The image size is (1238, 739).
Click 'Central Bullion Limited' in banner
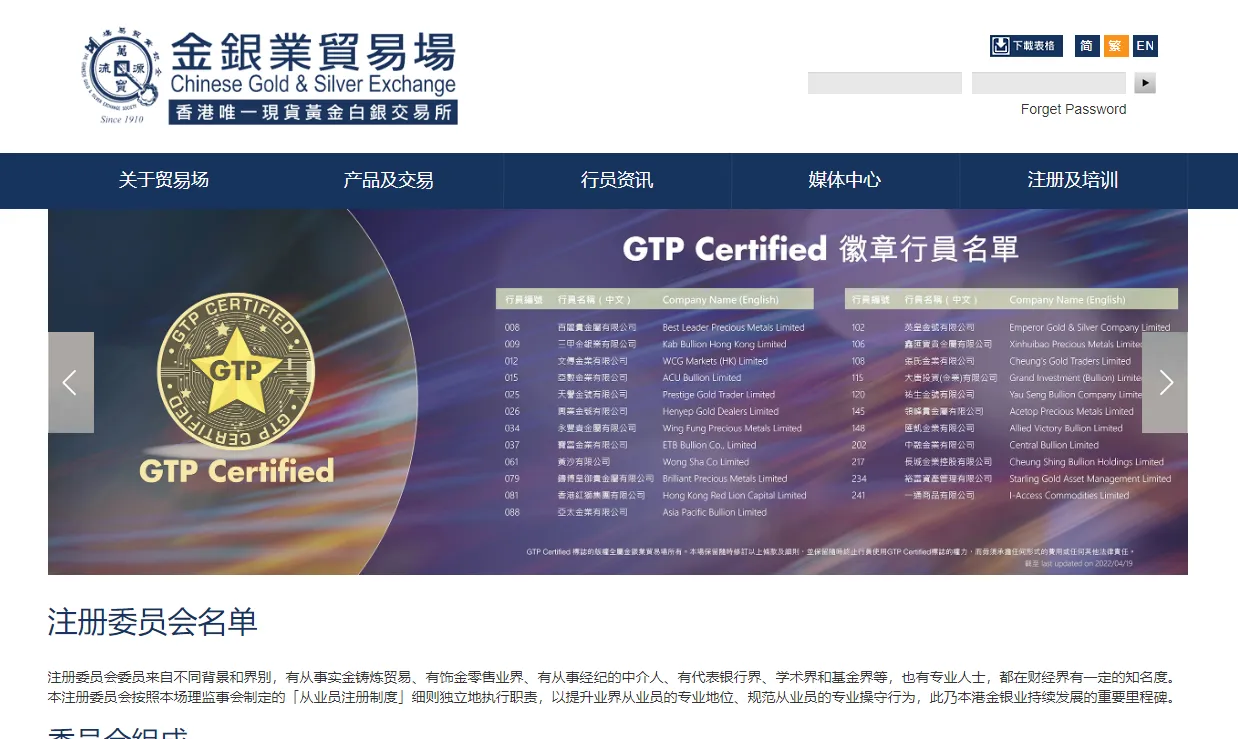click(x=1054, y=445)
